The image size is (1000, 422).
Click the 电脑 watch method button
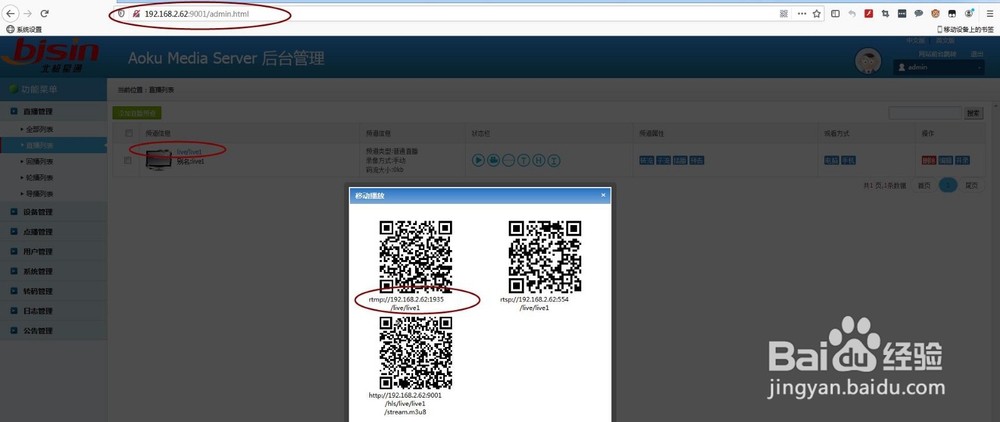(x=832, y=161)
